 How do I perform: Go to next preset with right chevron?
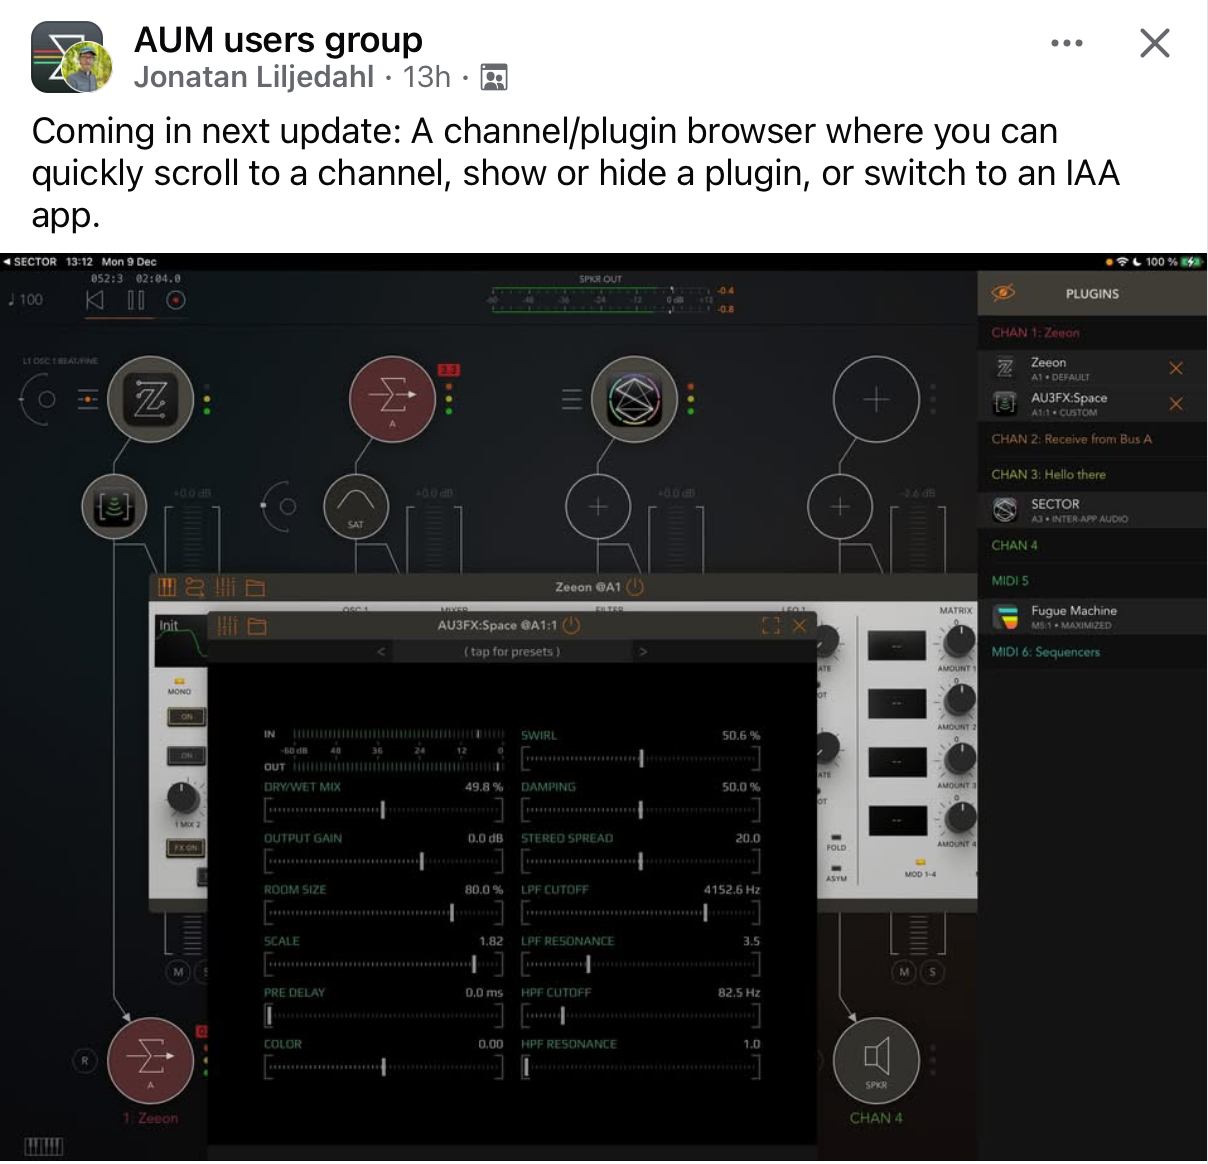pyautogui.click(x=643, y=652)
